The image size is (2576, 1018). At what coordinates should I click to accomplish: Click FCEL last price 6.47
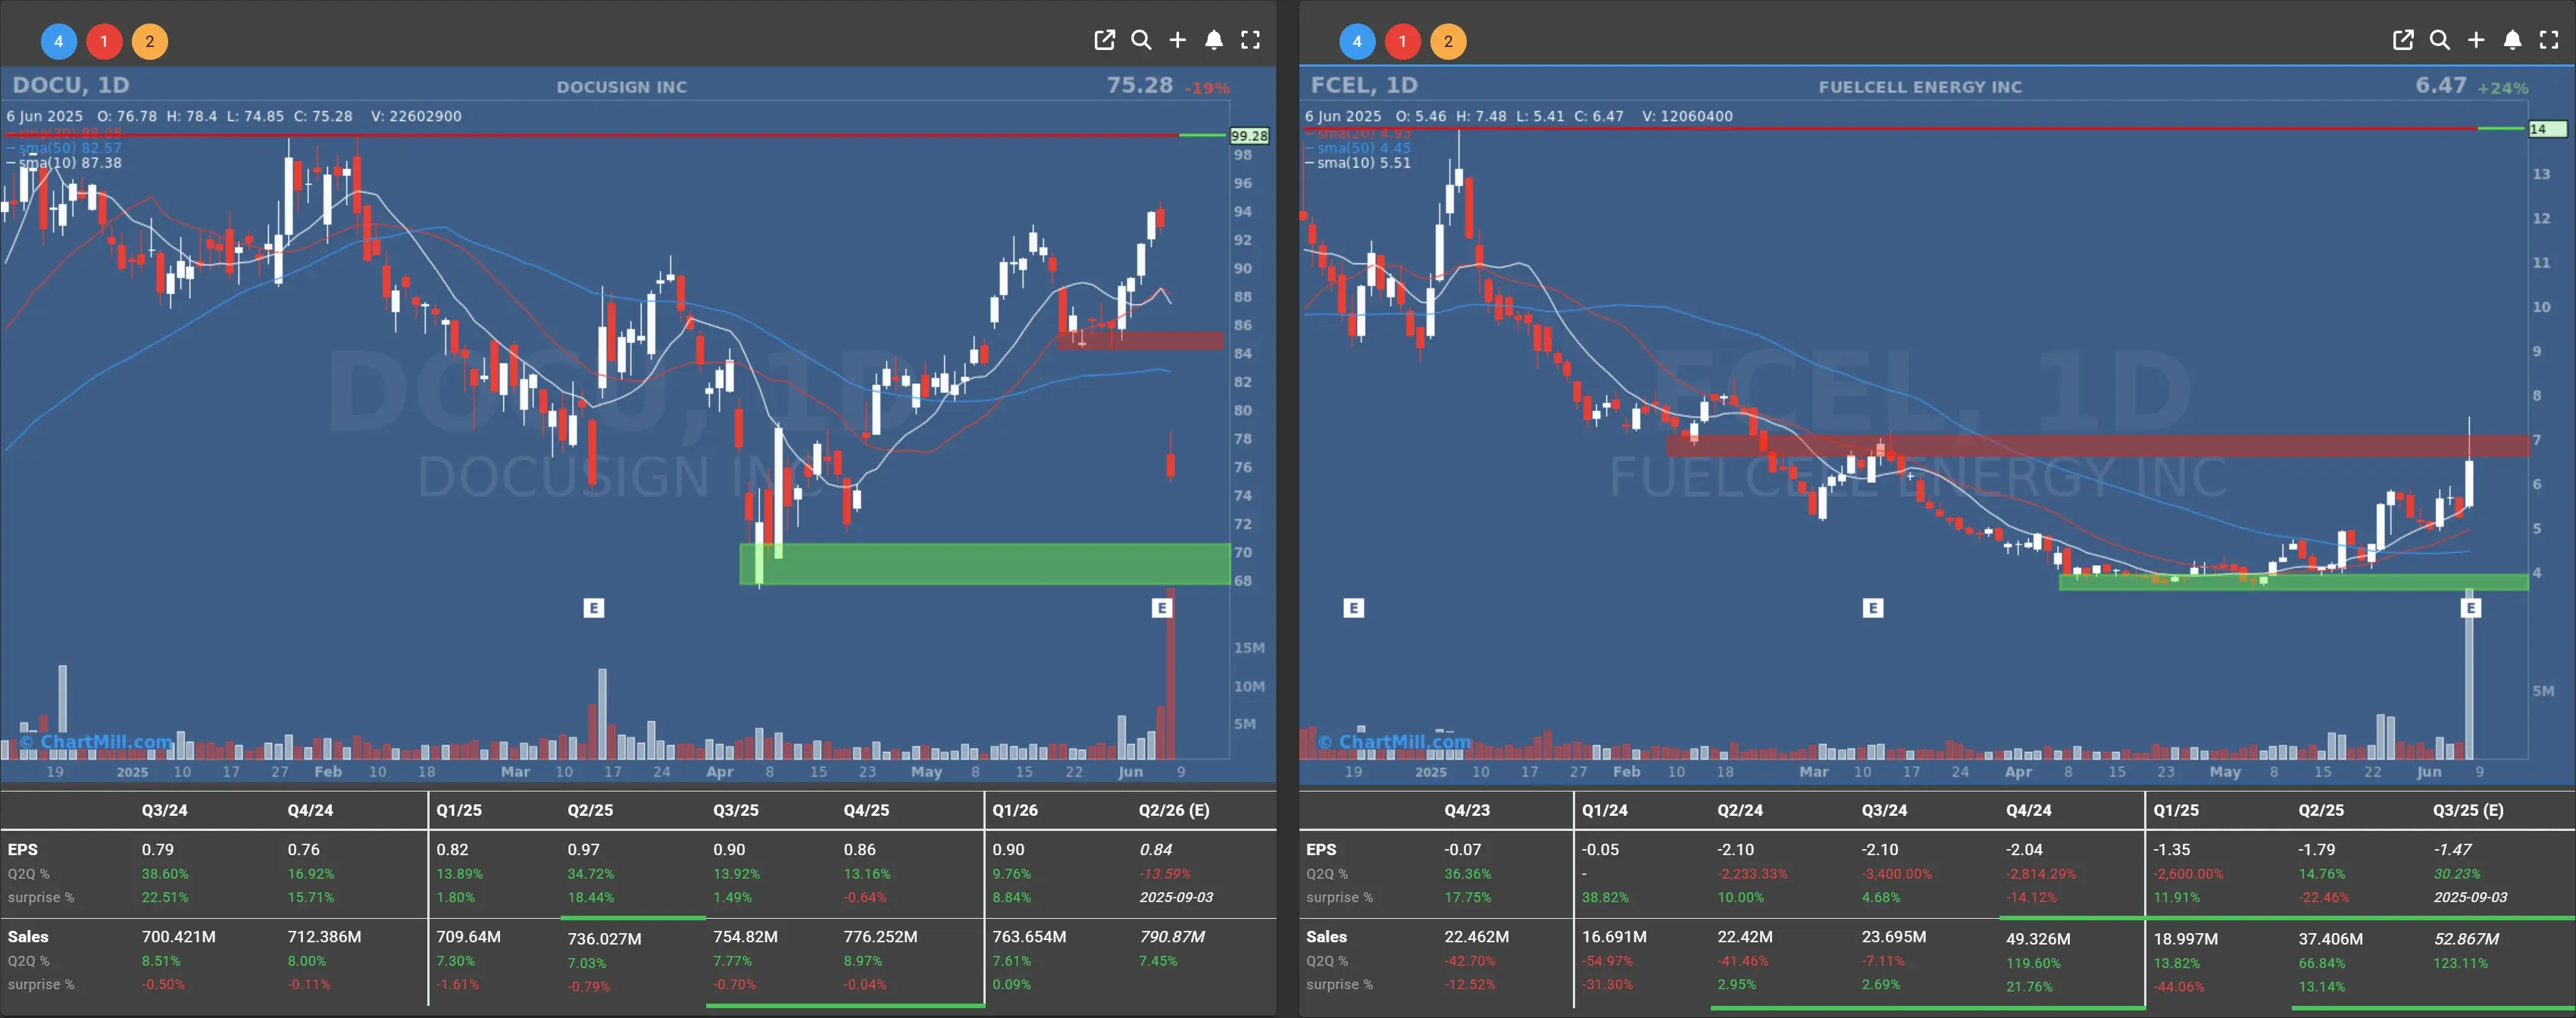tap(2441, 85)
